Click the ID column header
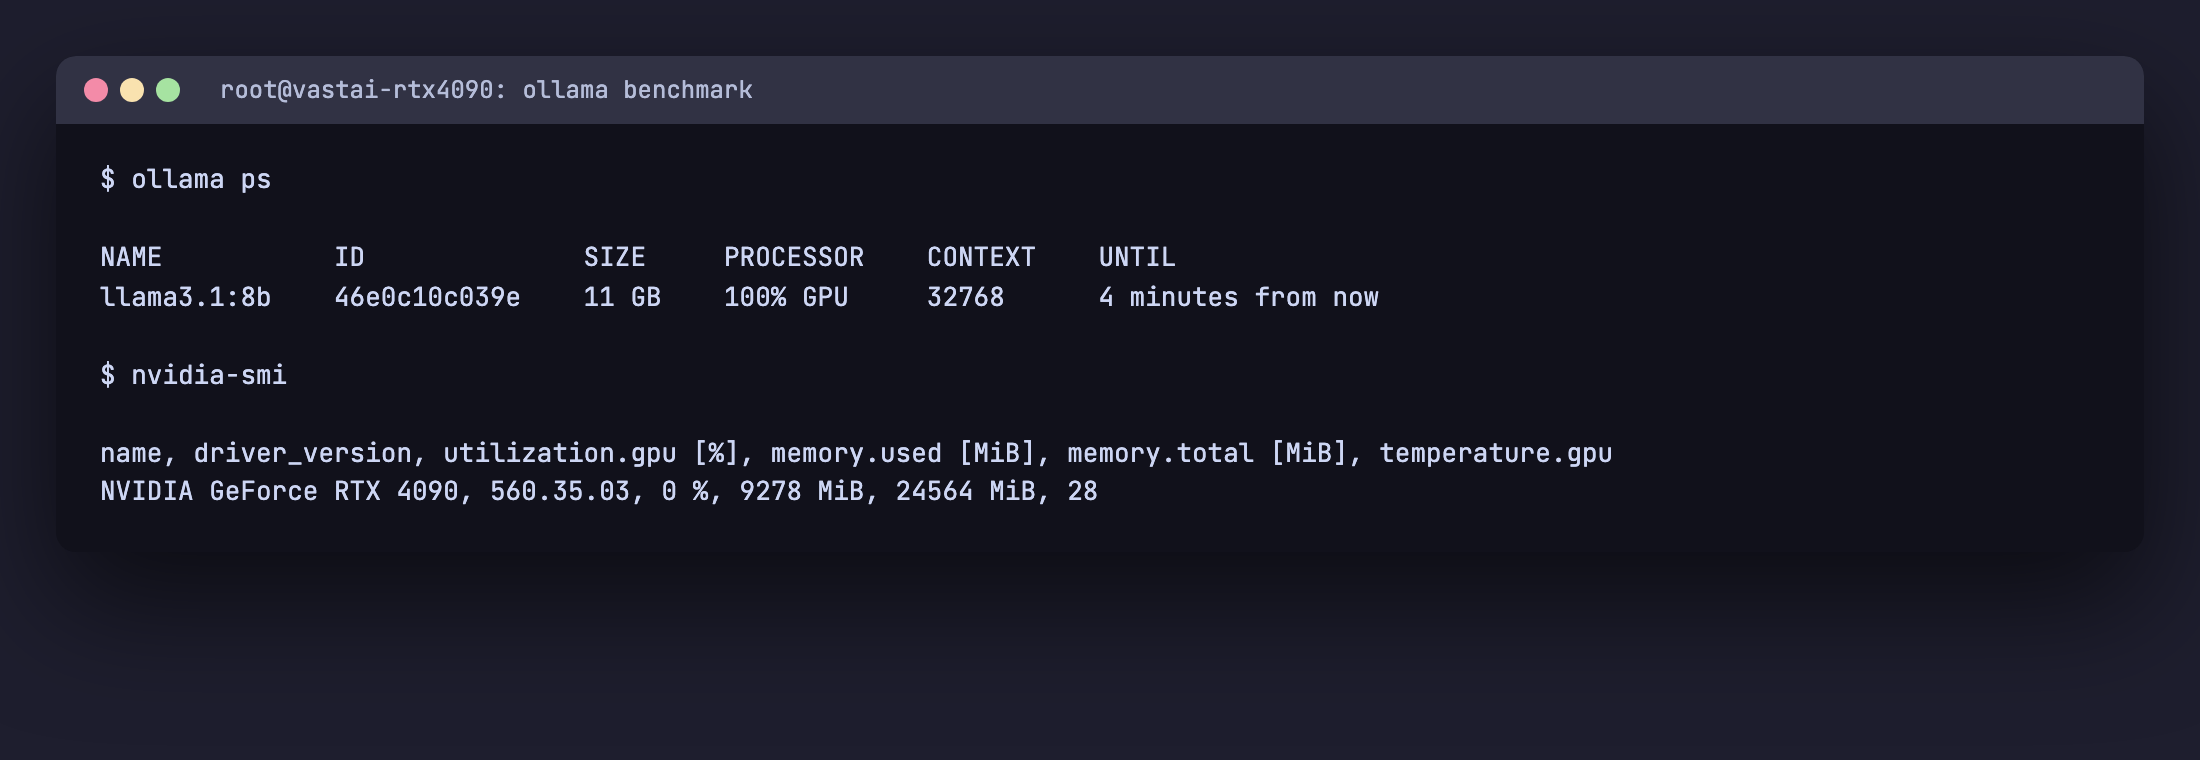2200x760 pixels. [349, 257]
